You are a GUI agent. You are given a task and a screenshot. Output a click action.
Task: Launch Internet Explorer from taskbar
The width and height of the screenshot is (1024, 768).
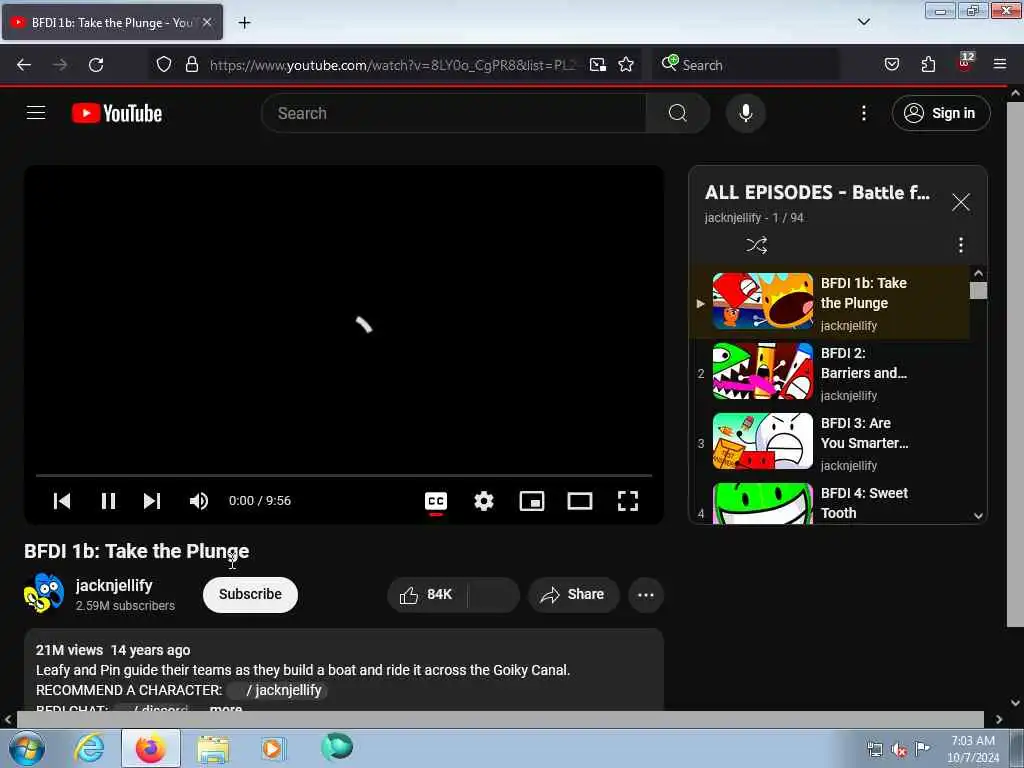tap(89, 748)
